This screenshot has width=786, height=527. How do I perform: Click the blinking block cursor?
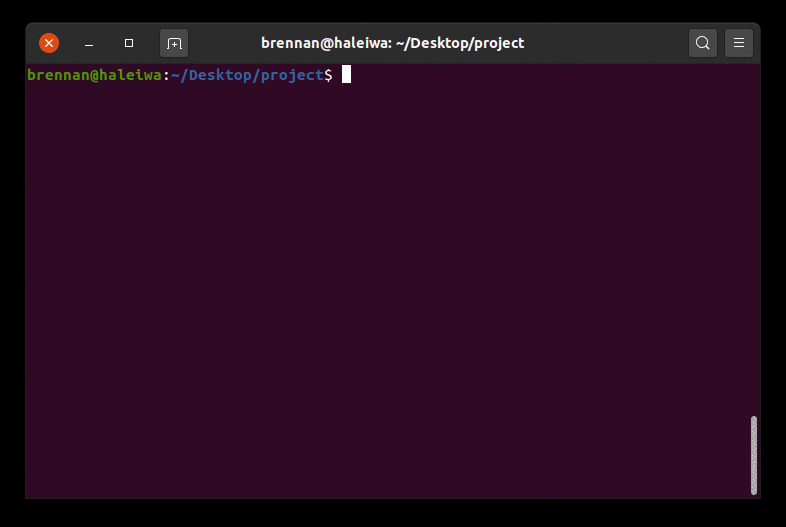346,74
